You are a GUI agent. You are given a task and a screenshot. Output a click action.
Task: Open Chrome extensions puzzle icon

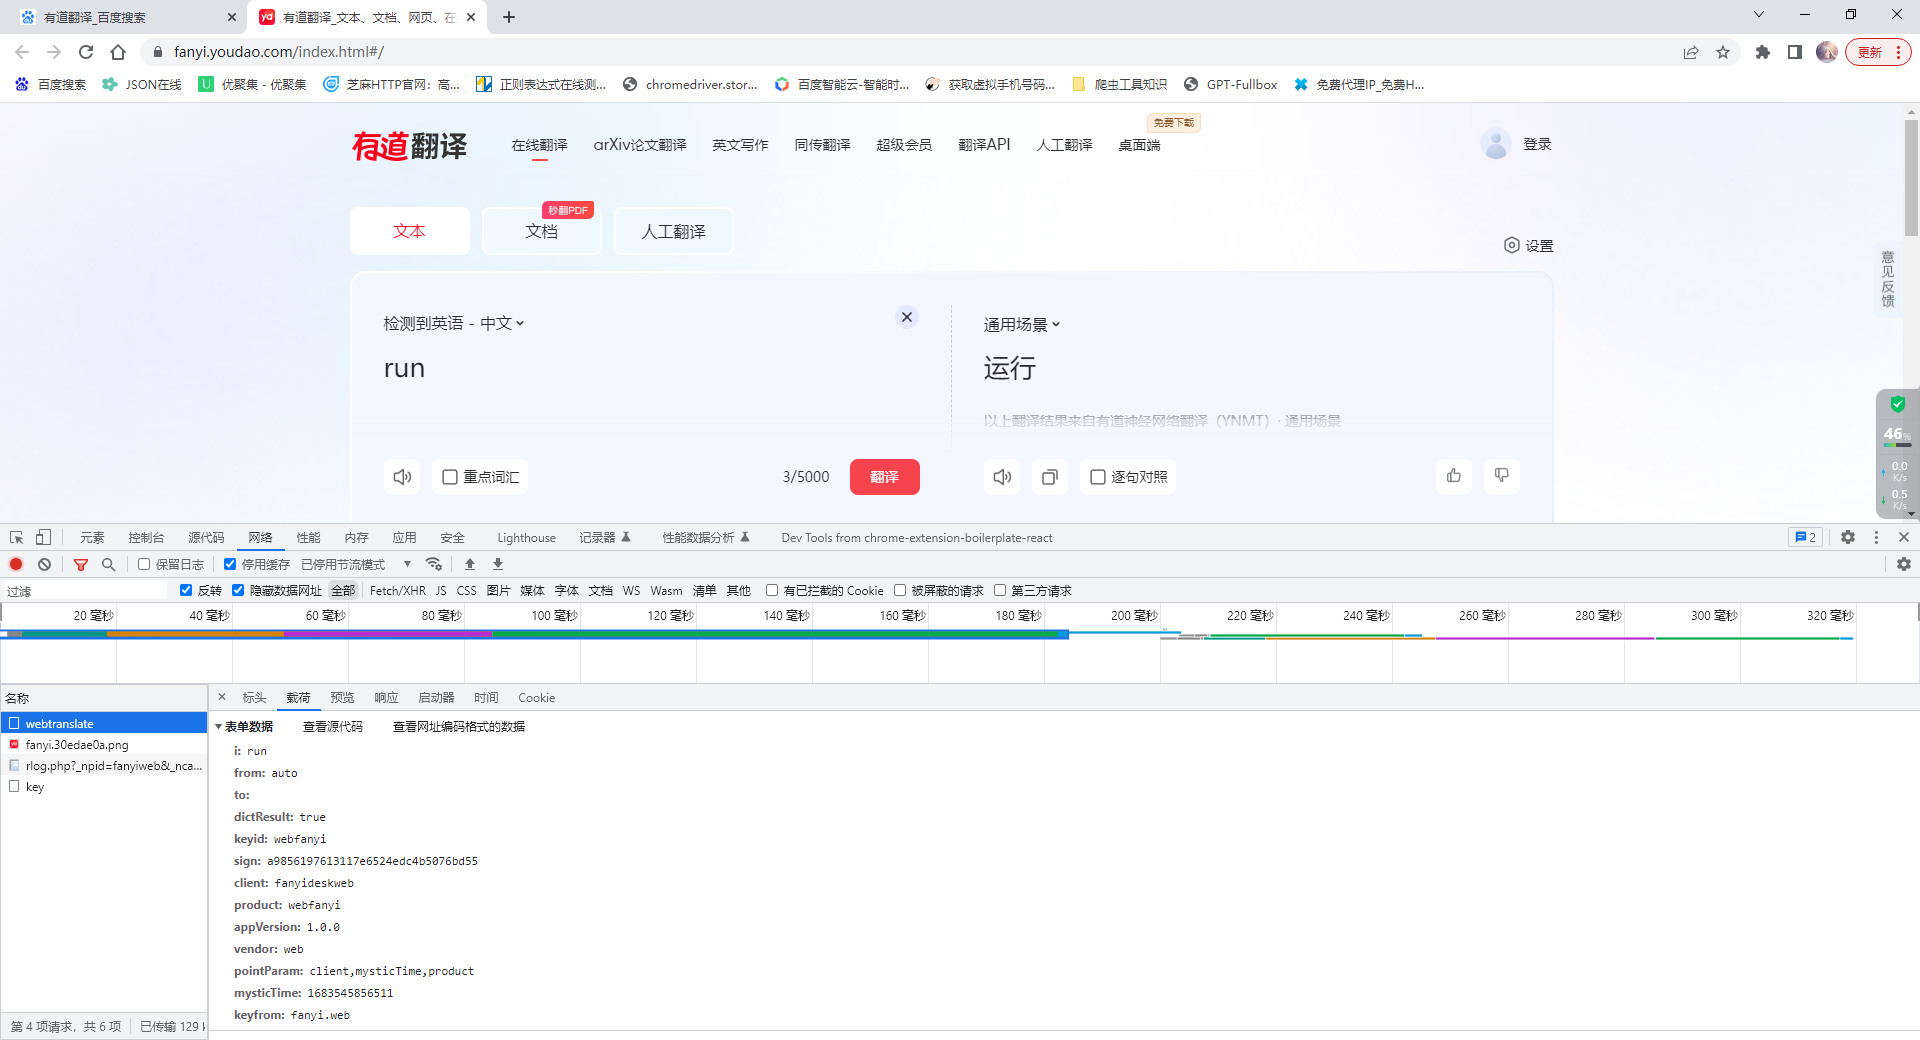click(x=1763, y=52)
